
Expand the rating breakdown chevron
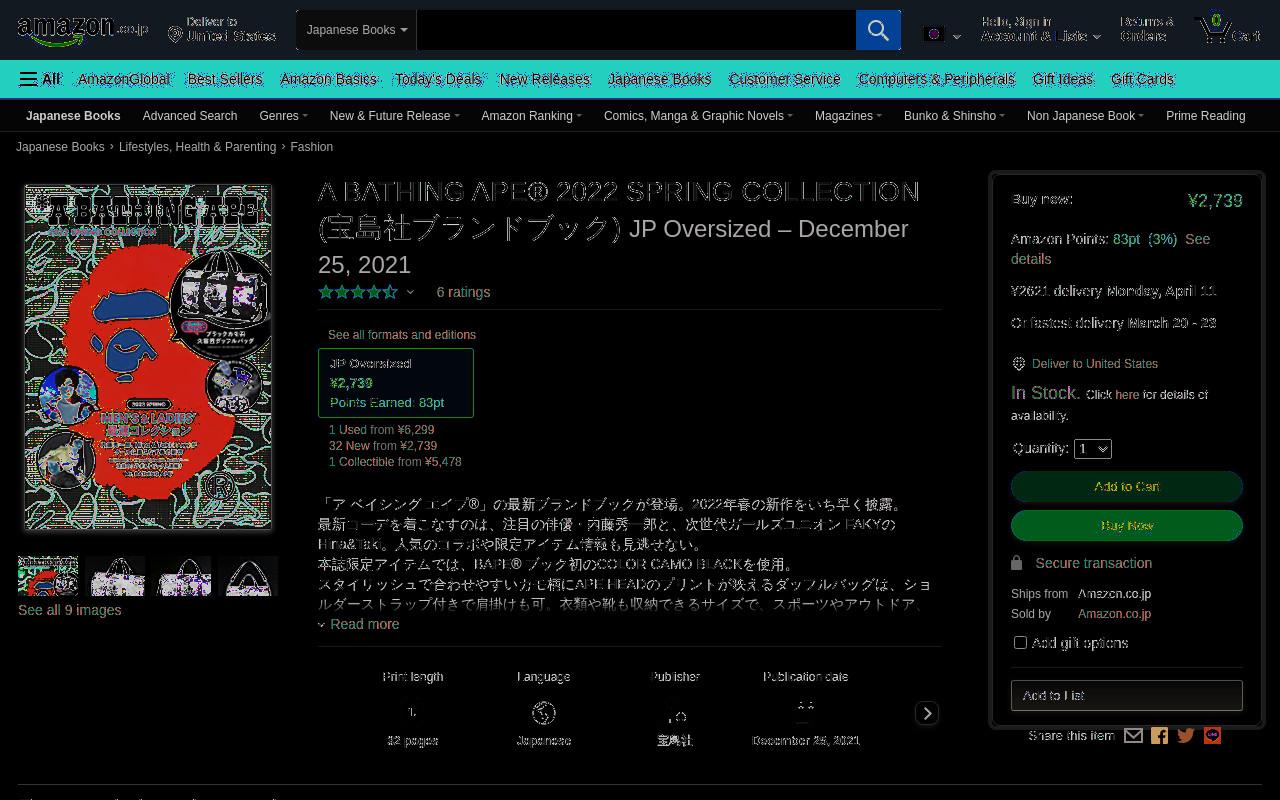[410, 293]
